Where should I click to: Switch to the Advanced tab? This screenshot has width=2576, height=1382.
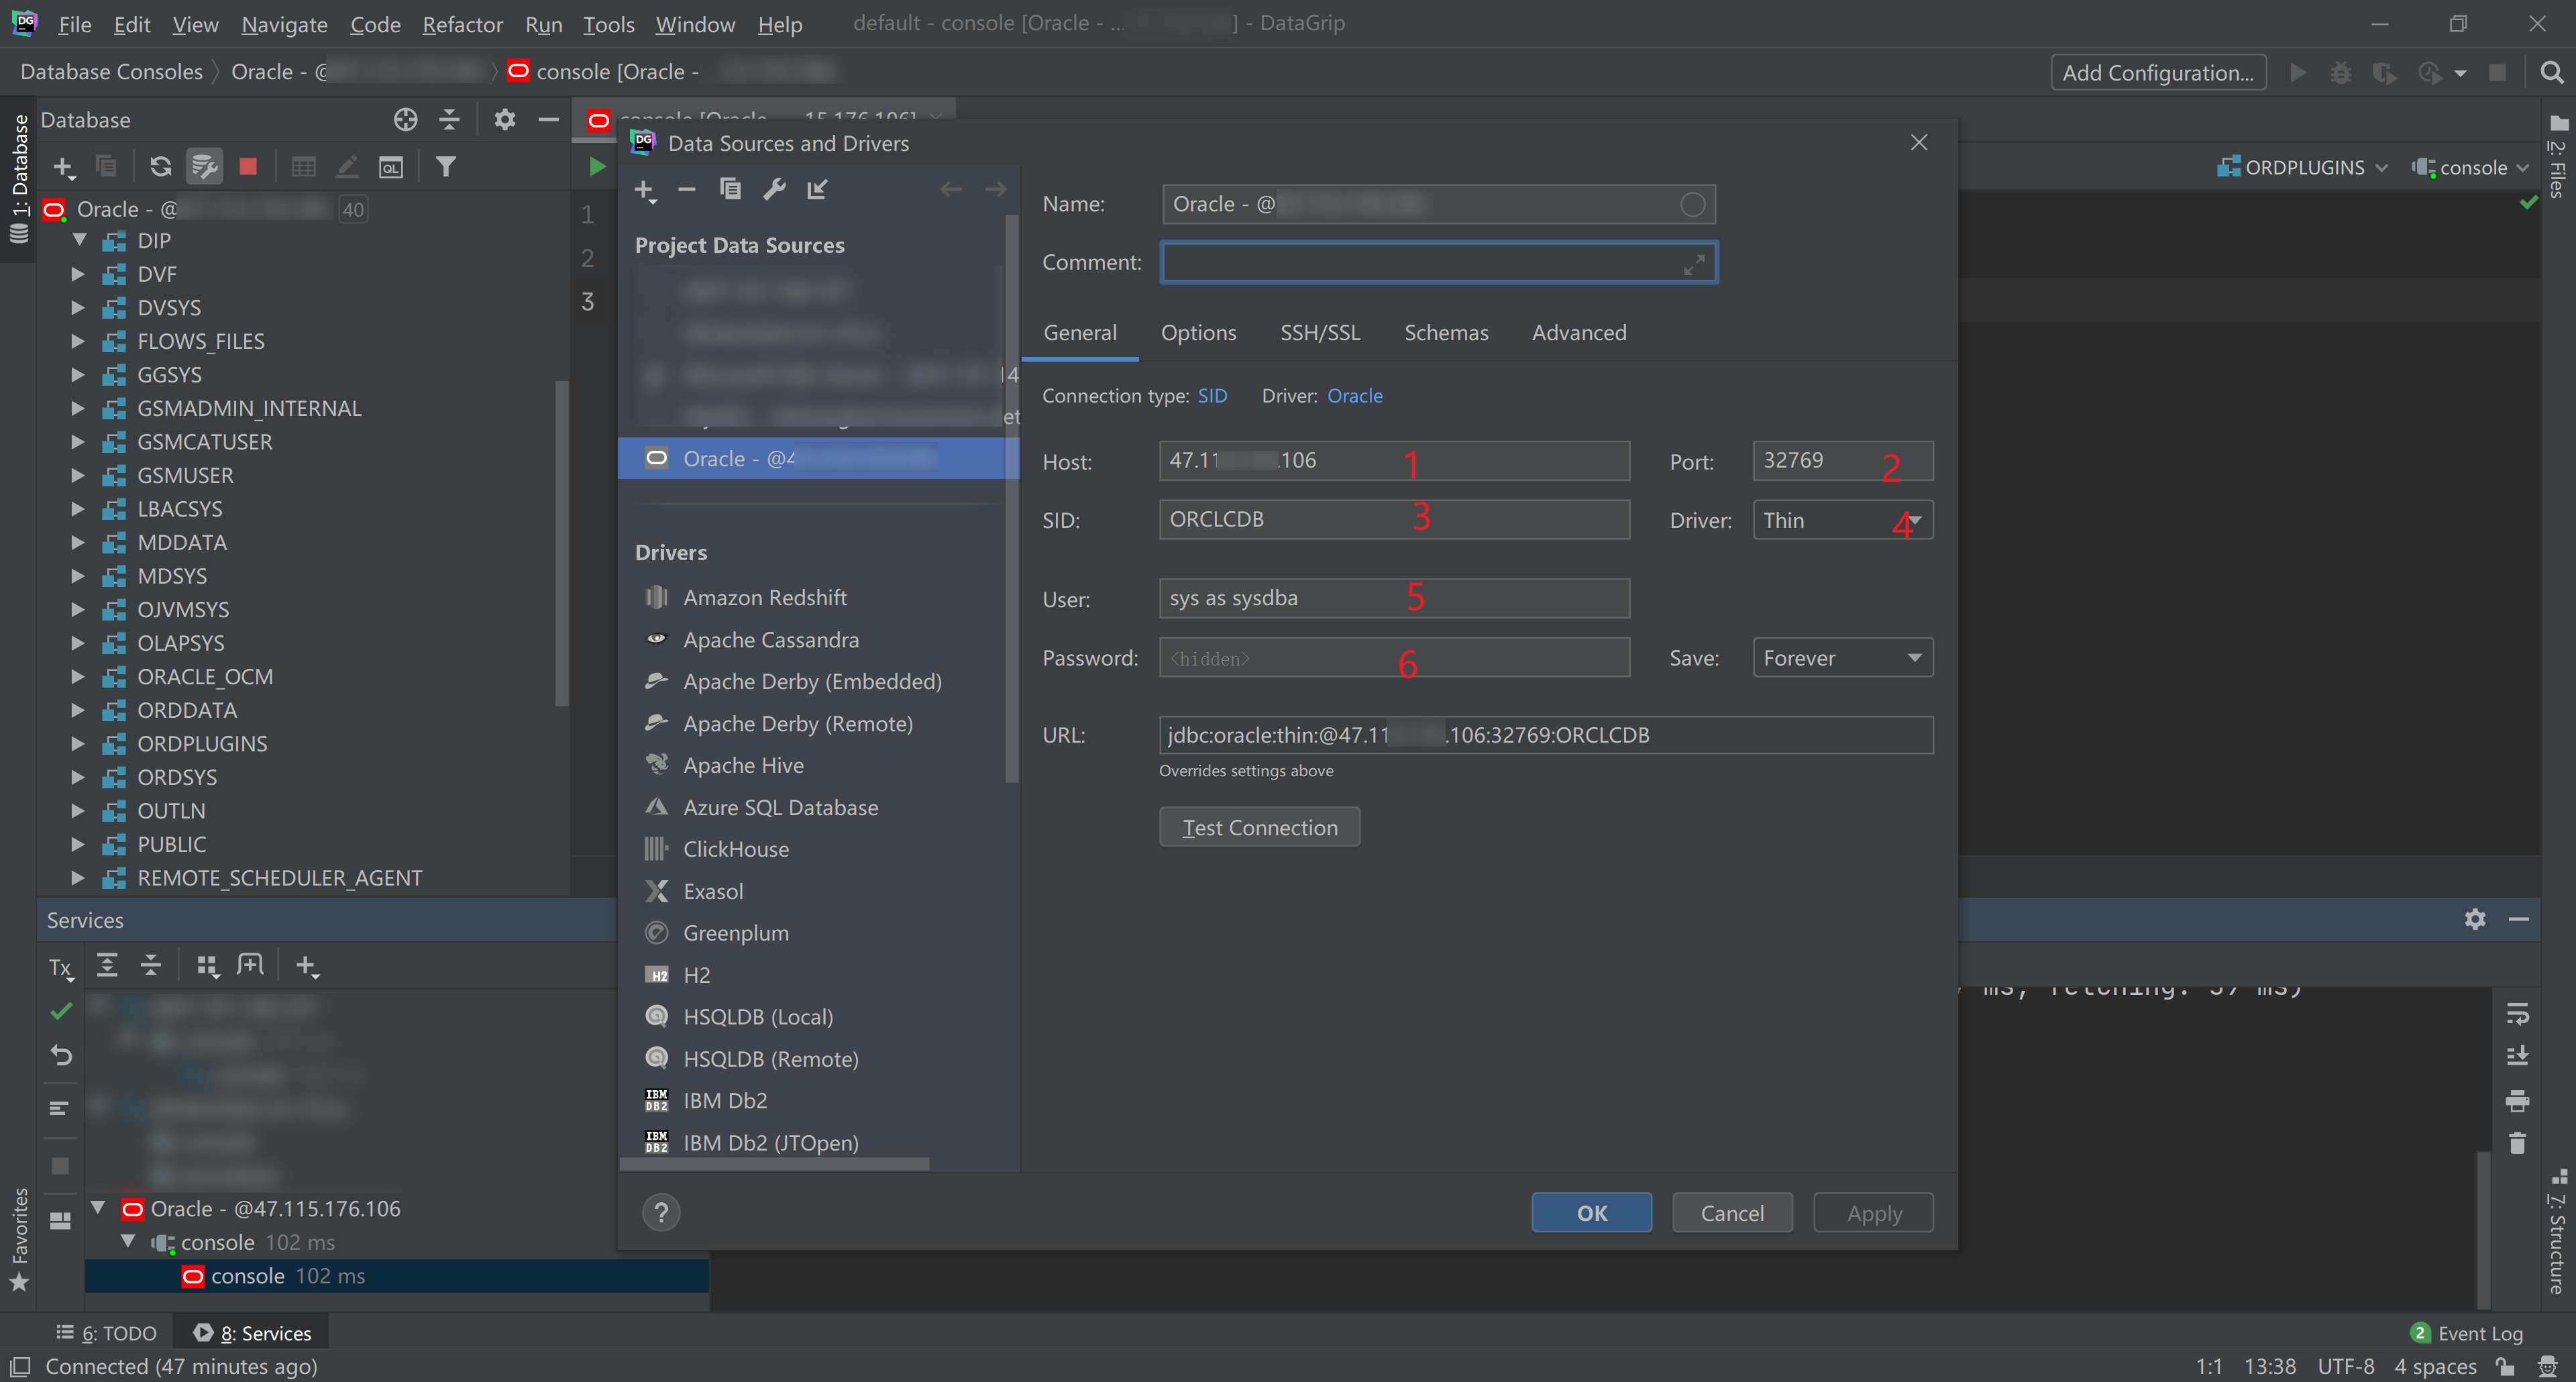(1579, 333)
